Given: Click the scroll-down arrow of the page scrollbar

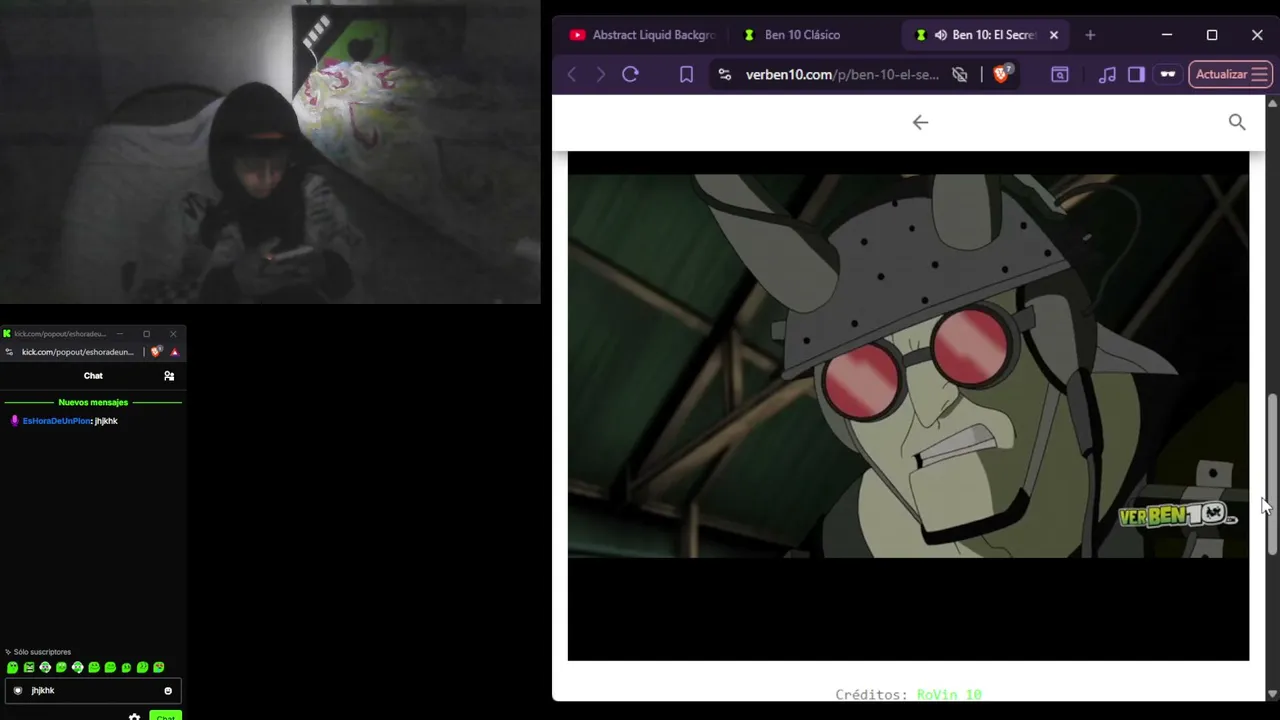Looking at the screenshot, I should coord(1272,693).
